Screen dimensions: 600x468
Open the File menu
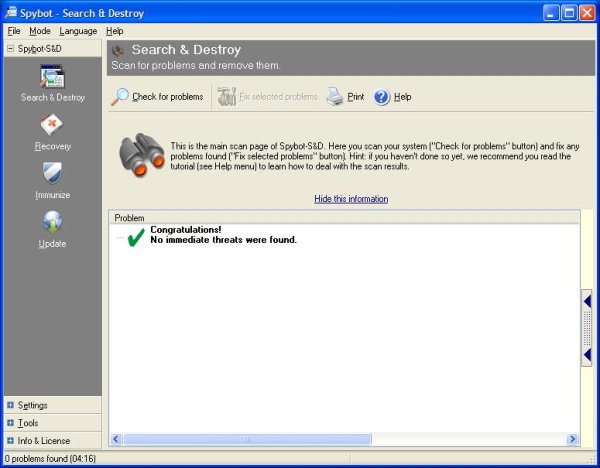tap(14, 31)
